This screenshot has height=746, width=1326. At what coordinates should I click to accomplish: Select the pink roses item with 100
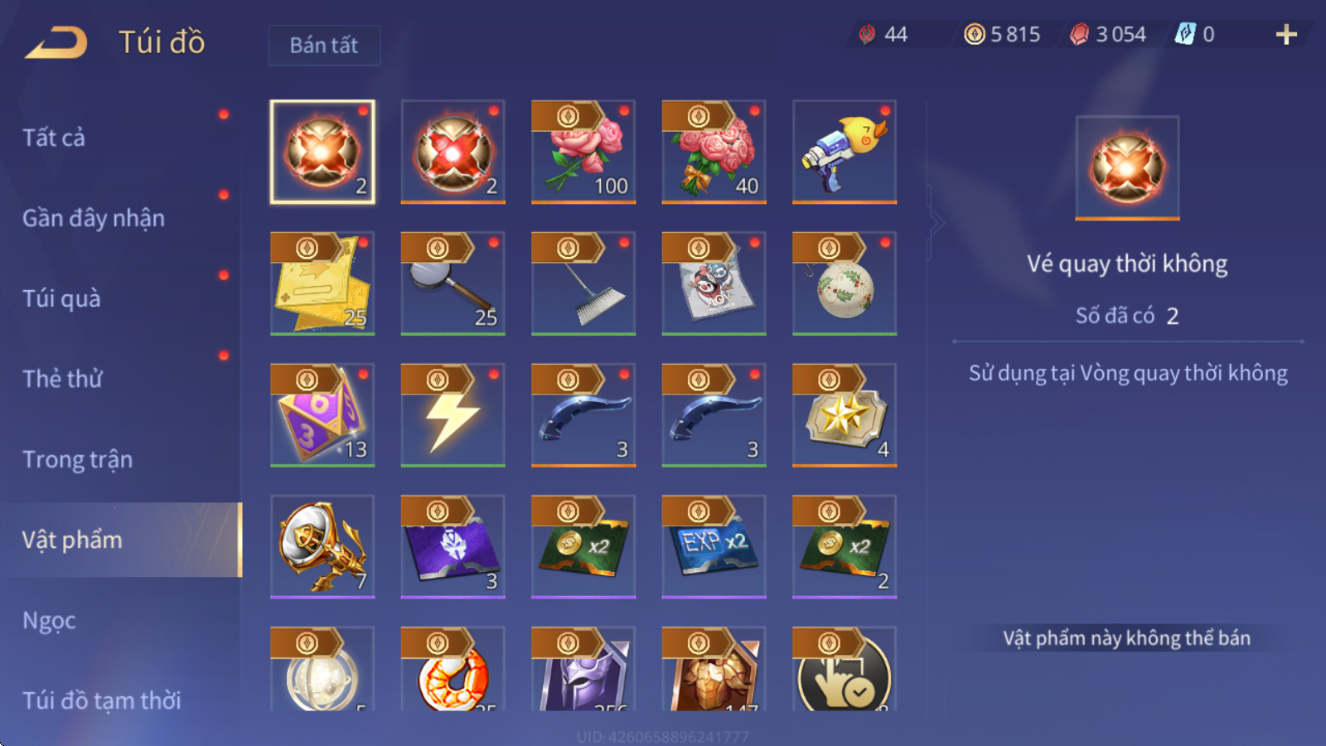coord(583,152)
